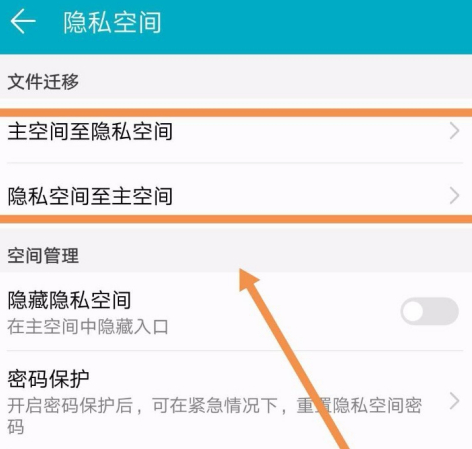472x449 pixels.
Task: Tap the chevron beside 密码保护
Action: coord(454,401)
